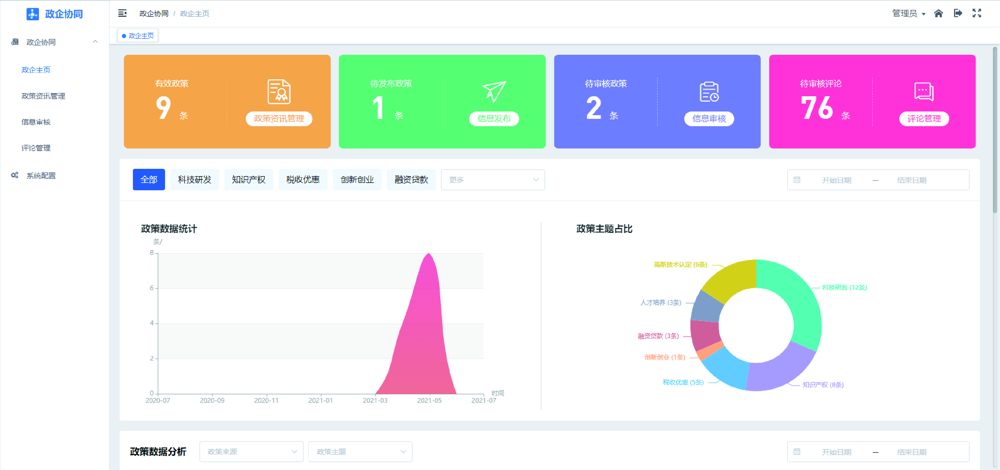Select the 全部 filter tag
1000x470 pixels.
click(x=149, y=180)
